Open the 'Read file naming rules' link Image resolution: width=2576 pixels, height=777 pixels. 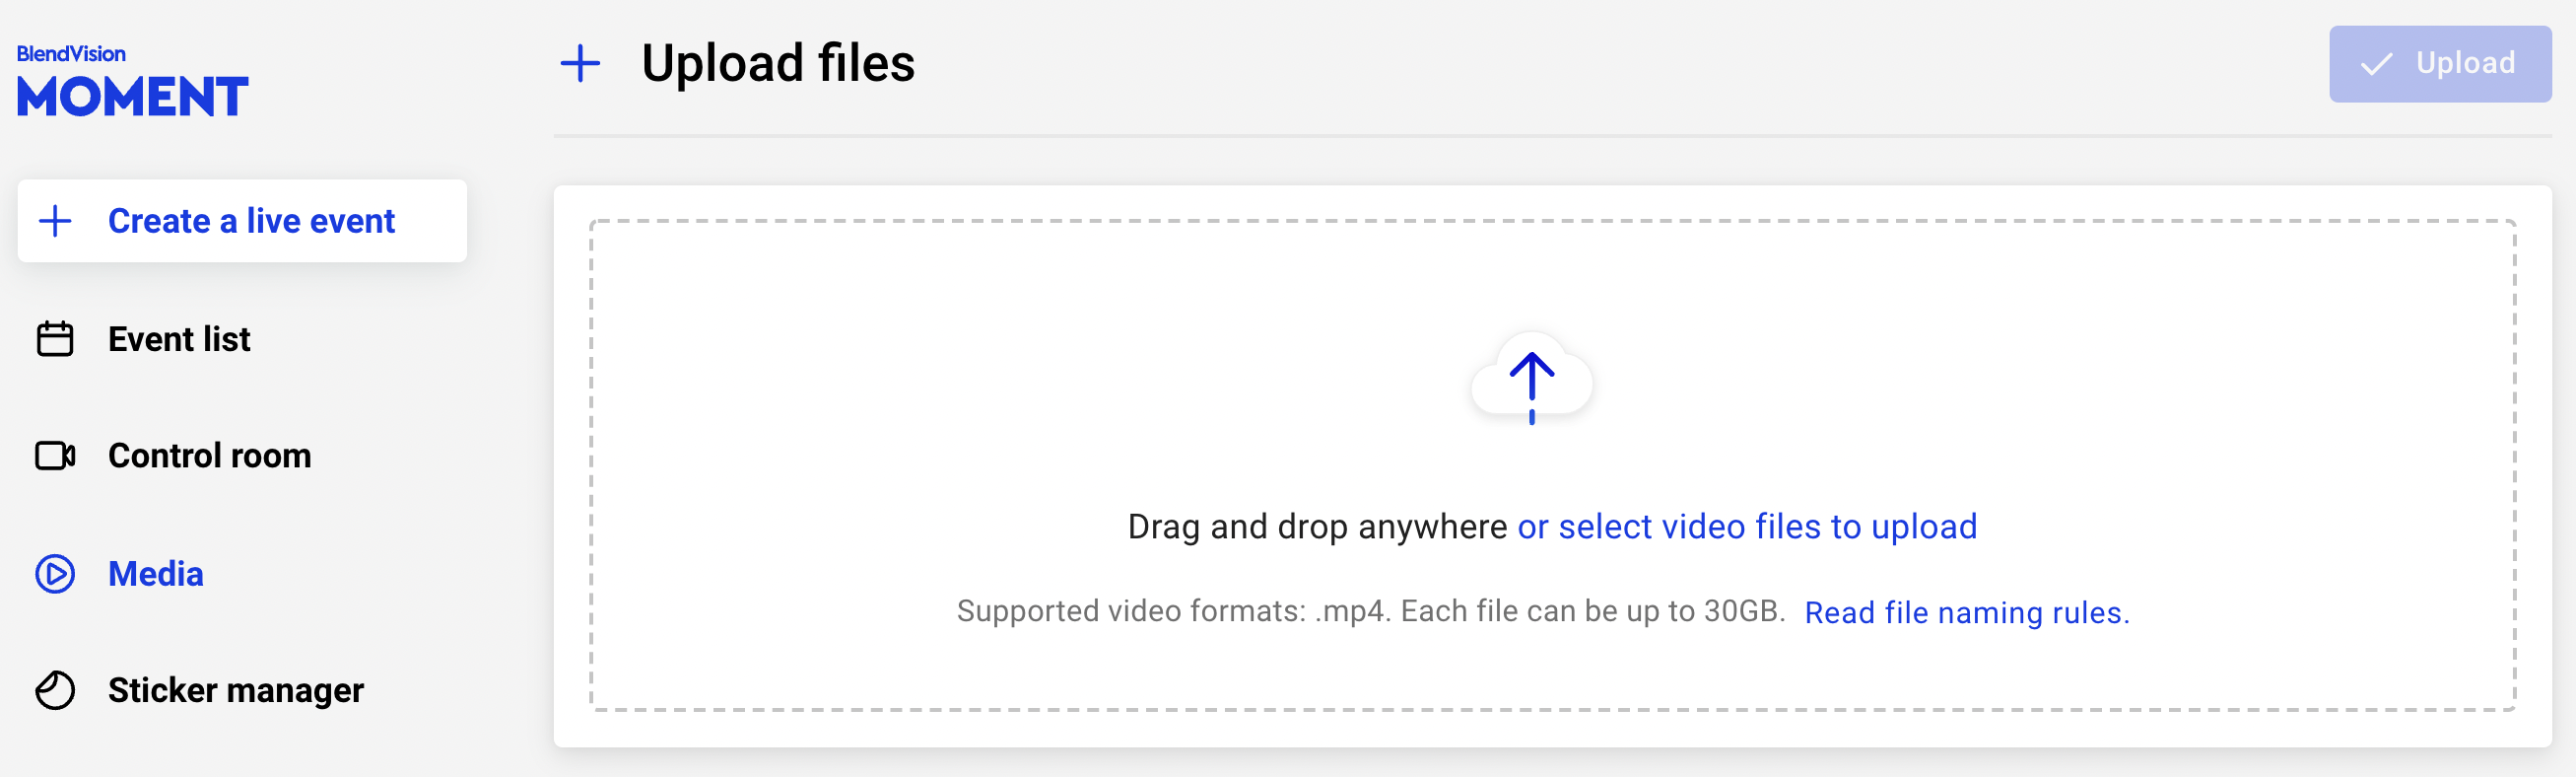pyautogui.click(x=1967, y=612)
